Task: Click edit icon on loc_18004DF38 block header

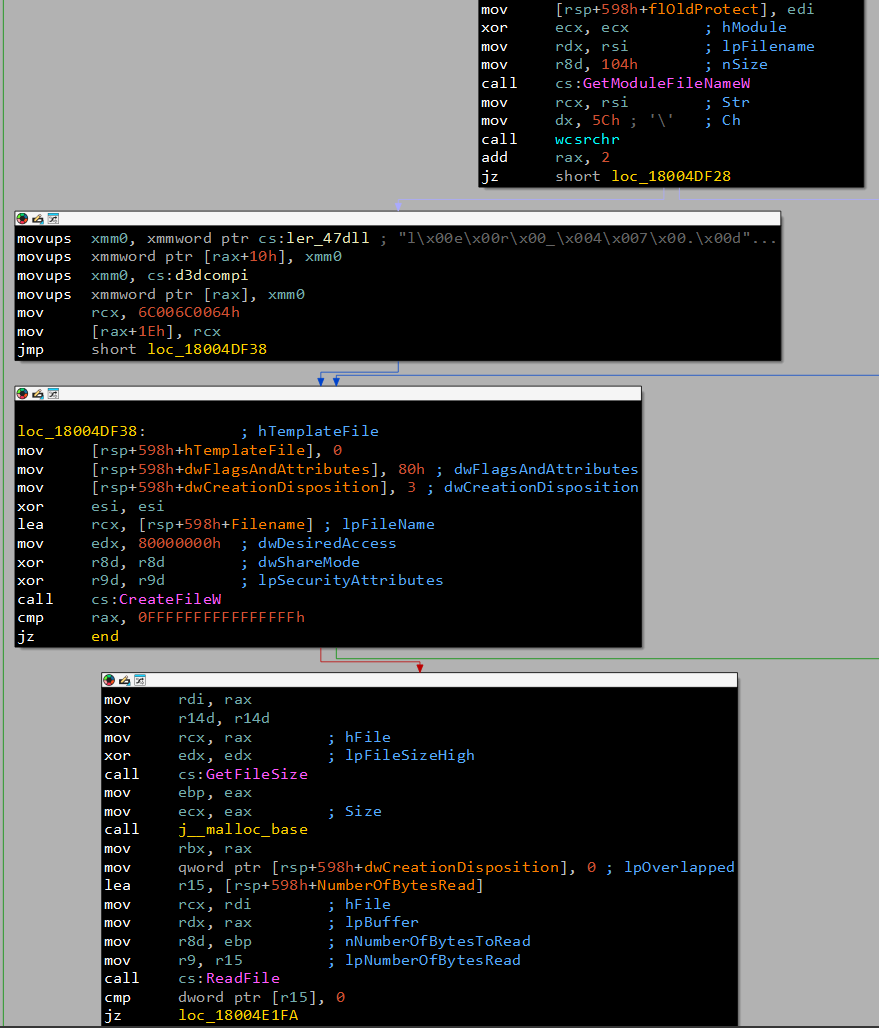Action: [38, 393]
